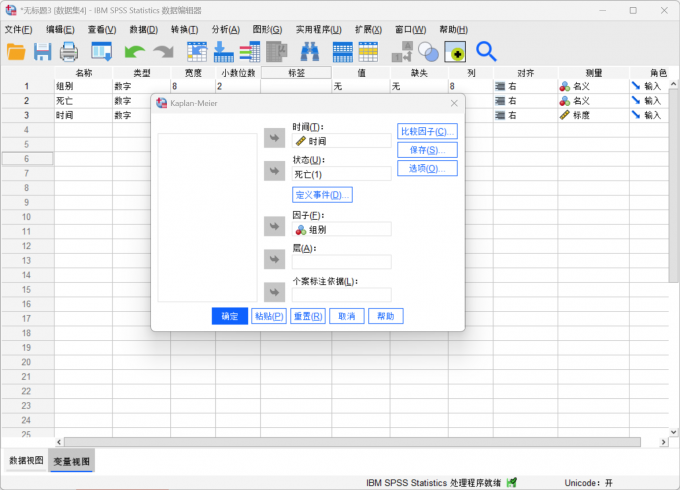Select the 状态 field showing 死亡(1)

[342, 174]
